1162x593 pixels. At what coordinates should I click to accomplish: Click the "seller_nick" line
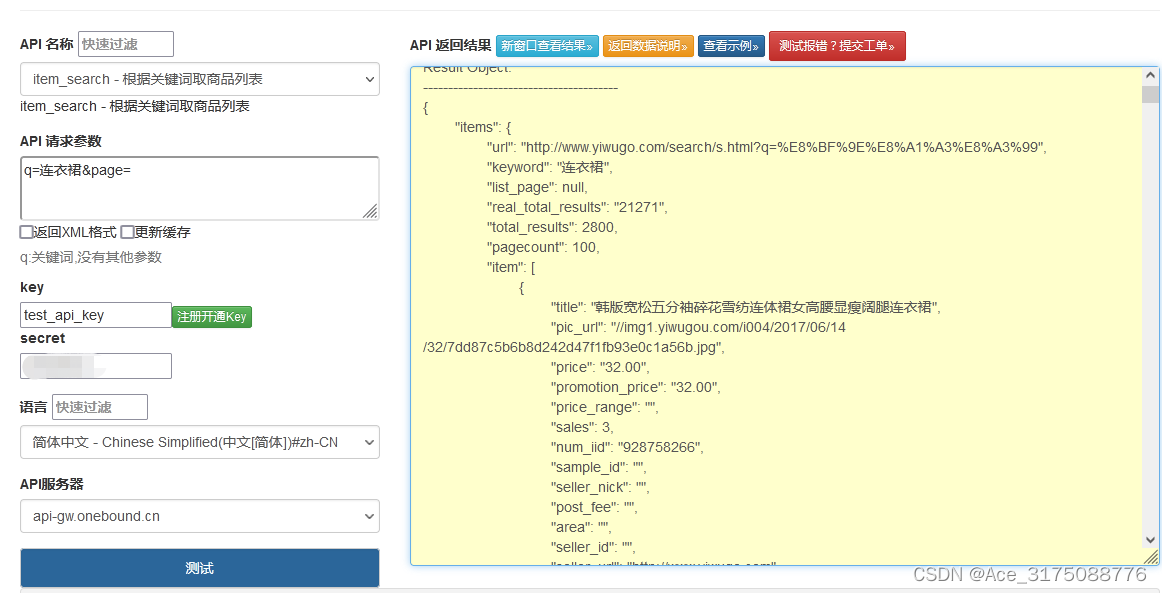click(x=600, y=488)
